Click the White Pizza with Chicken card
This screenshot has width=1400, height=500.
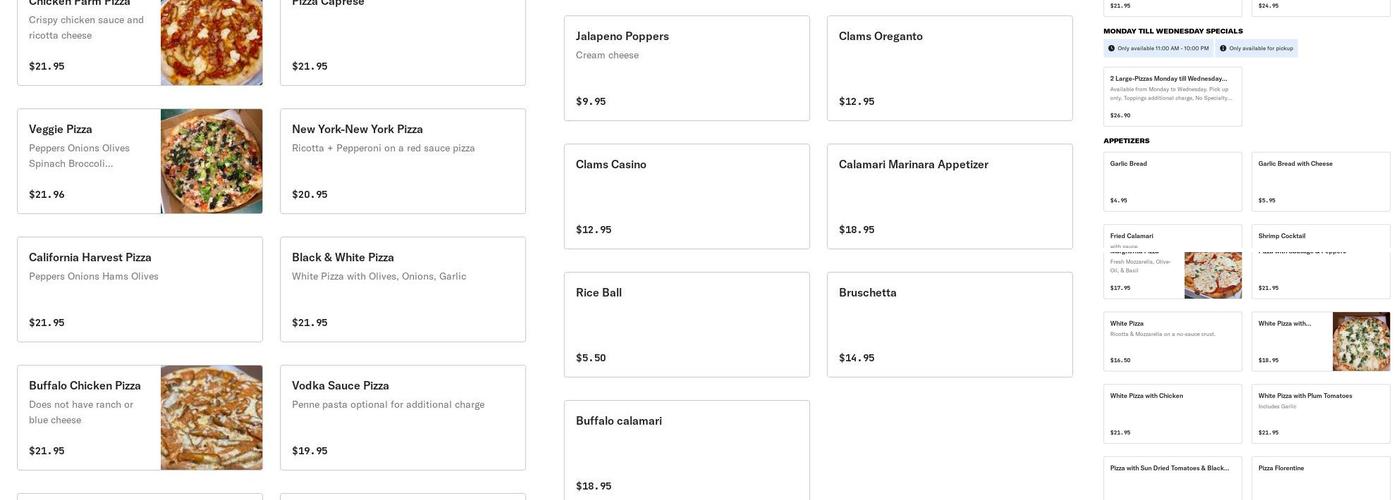(x=1172, y=413)
